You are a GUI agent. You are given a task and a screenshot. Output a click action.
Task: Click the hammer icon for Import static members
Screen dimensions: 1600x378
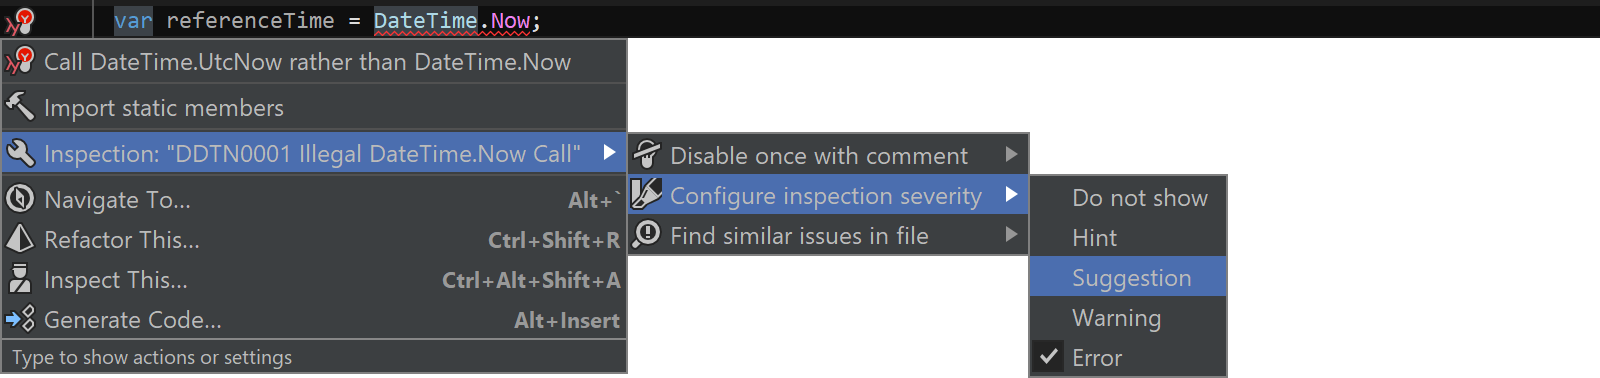(x=20, y=105)
